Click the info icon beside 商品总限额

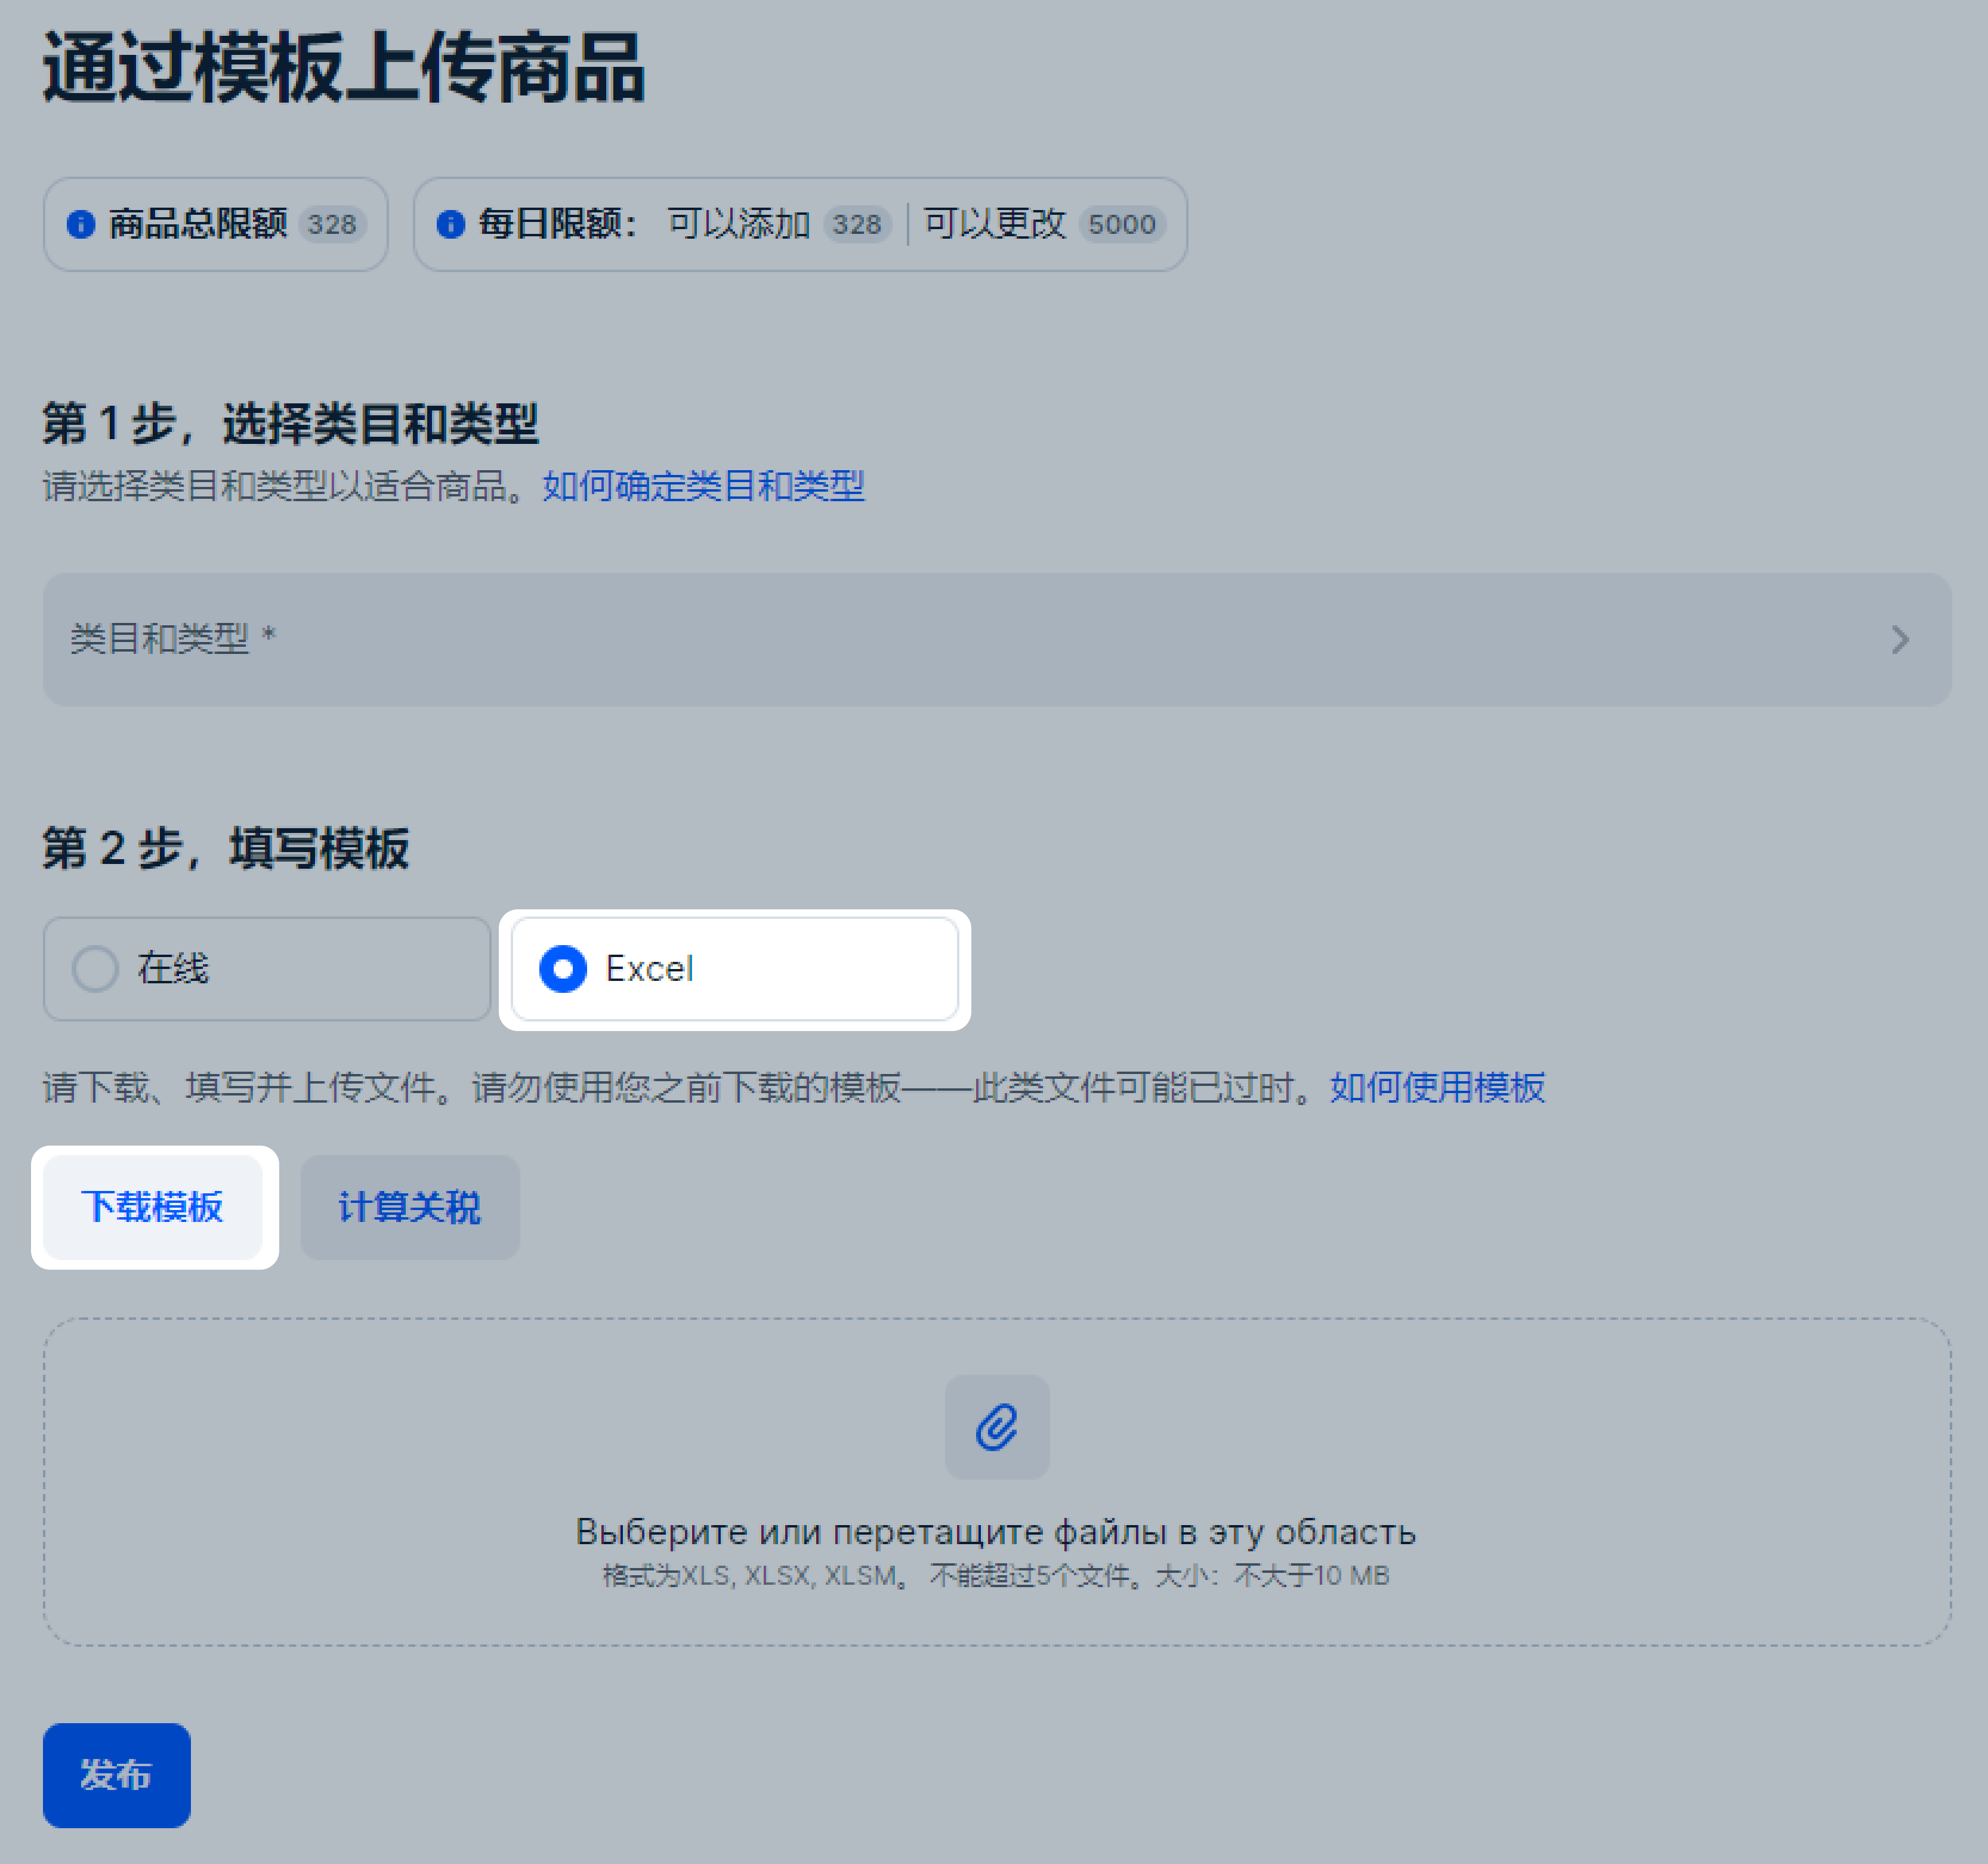81,224
